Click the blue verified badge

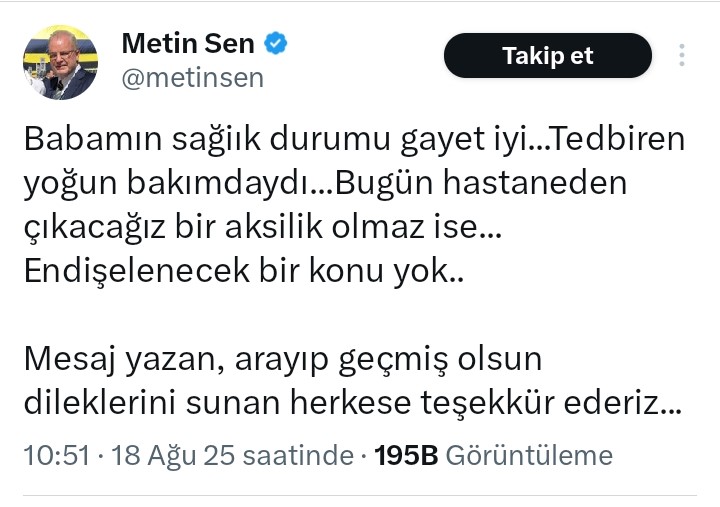click(x=274, y=45)
